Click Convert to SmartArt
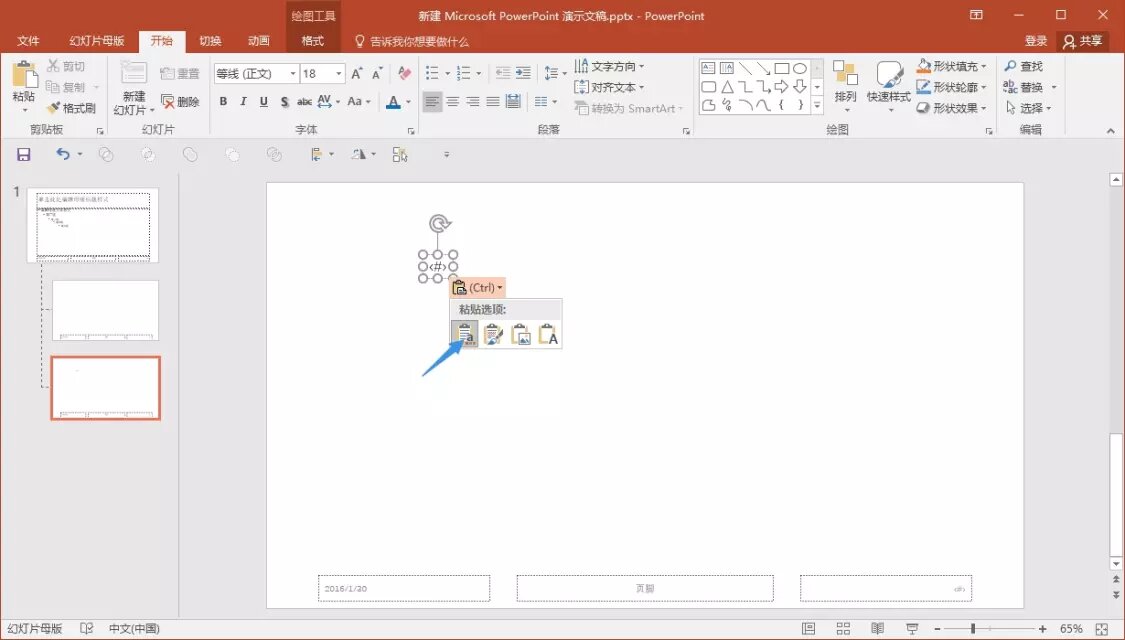 (x=629, y=108)
